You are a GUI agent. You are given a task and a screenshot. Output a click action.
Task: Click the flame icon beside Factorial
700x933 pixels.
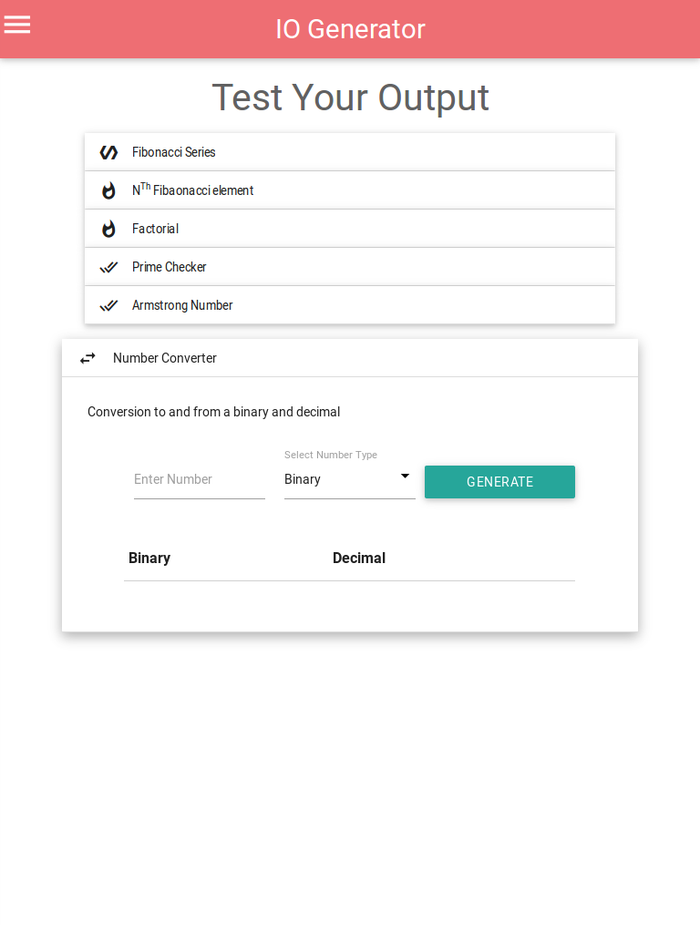(x=108, y=229)
